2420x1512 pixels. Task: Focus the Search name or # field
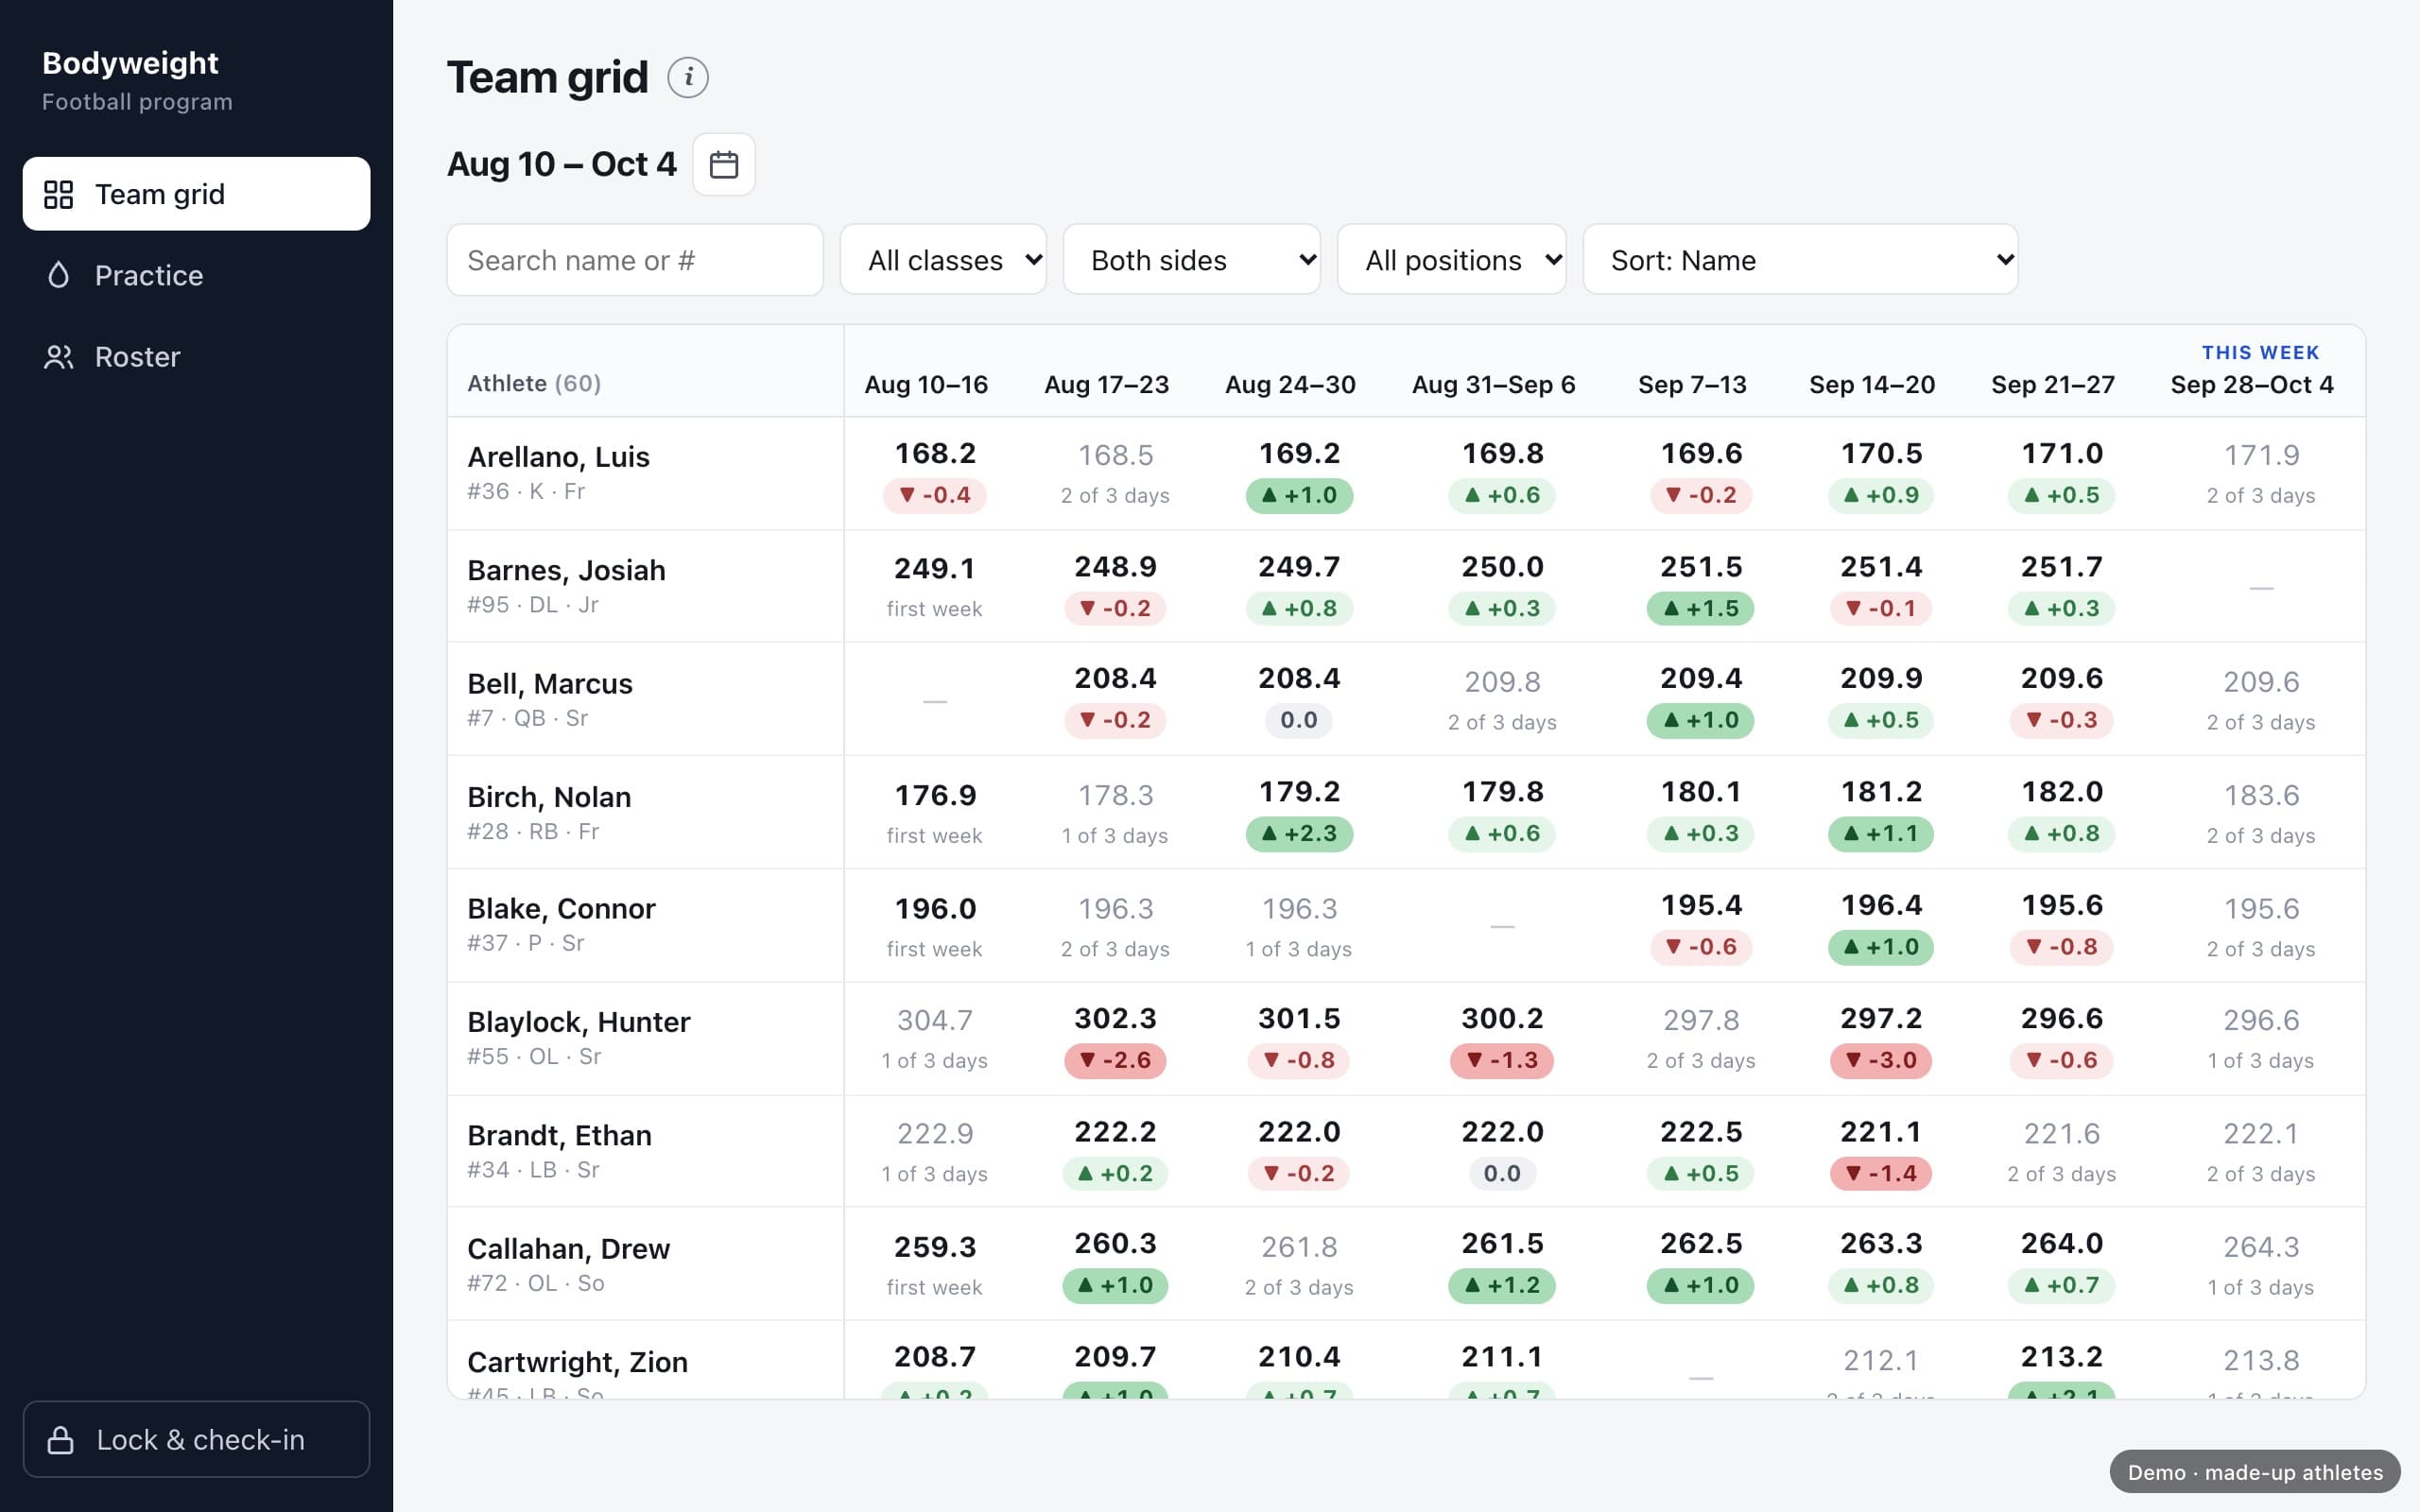635,260
